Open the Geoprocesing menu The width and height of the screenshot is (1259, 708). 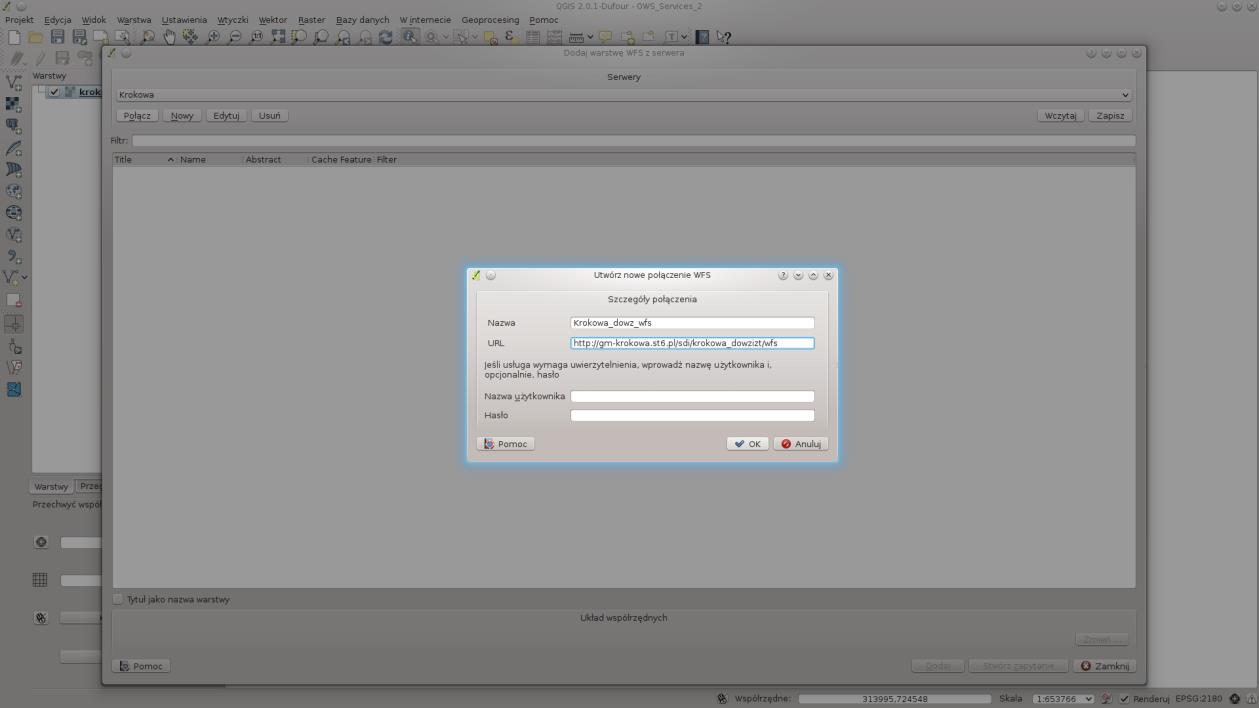tap(490, 19)
